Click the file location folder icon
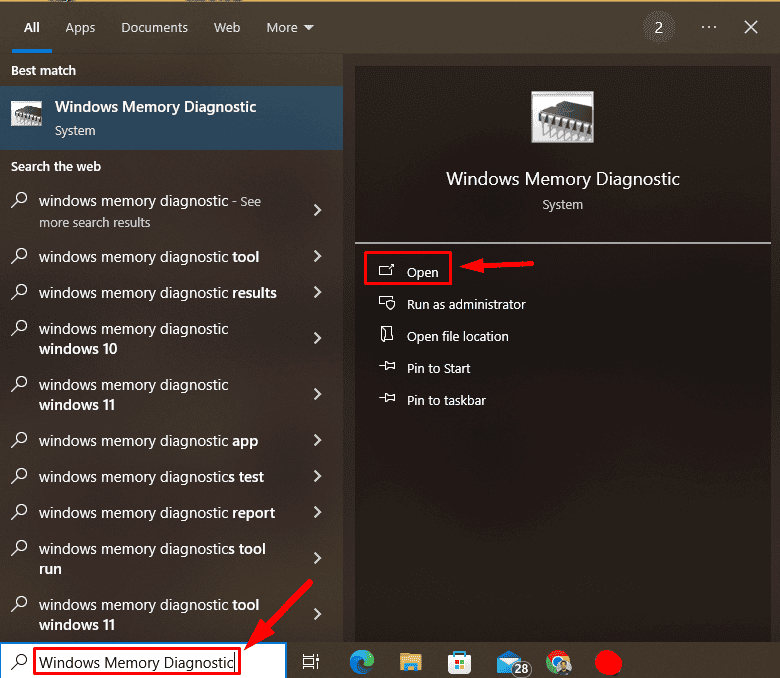The height and width of the screenshot is (678, 780). 387,334
